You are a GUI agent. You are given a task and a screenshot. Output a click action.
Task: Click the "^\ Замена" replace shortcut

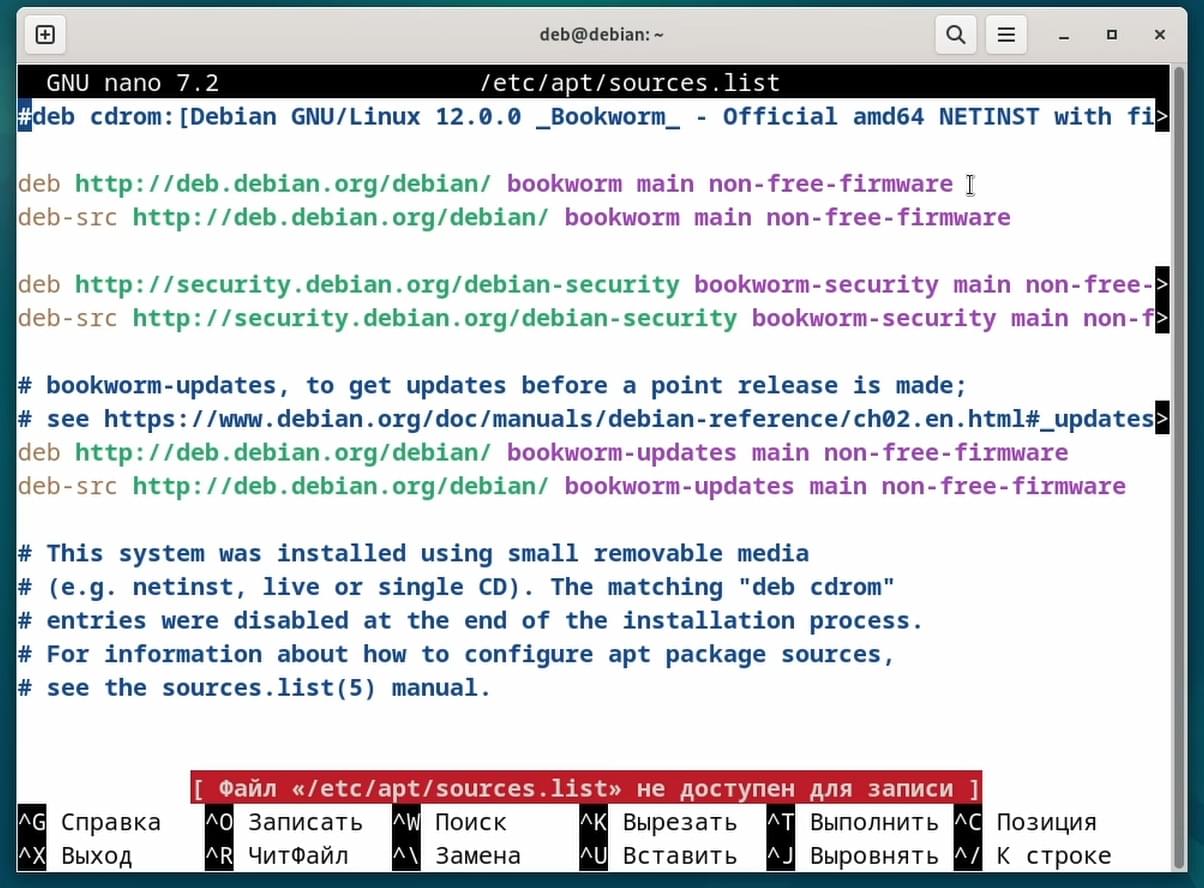[x=456, y=856]
